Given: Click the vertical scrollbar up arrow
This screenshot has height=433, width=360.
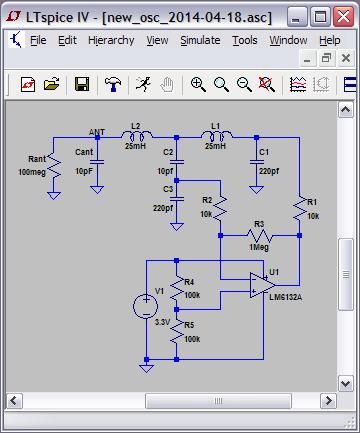Looking at the screenshot, I should click(346, 110).
